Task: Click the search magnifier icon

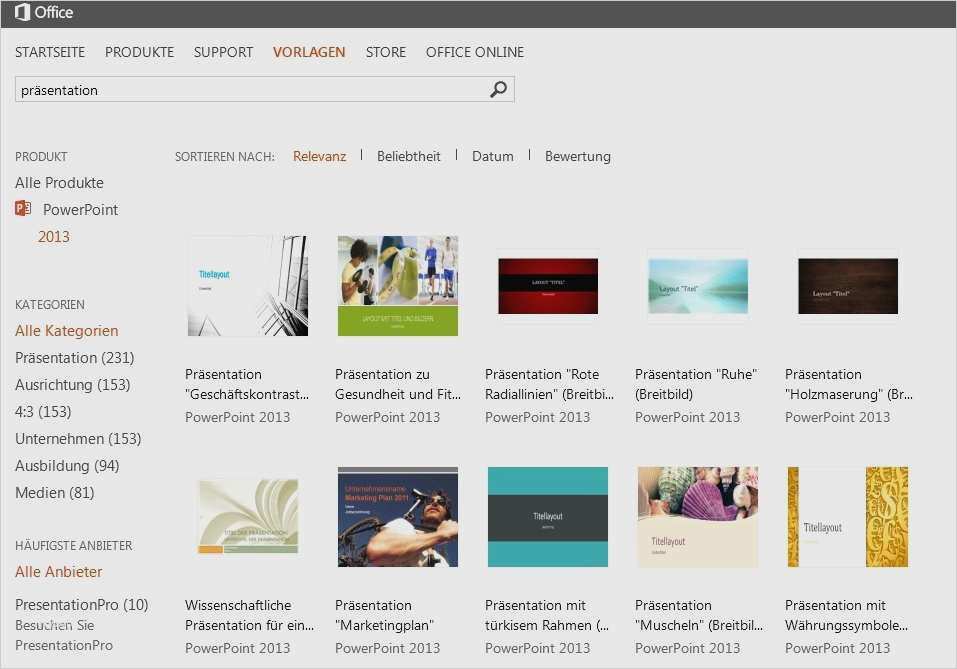Action: (498, 90)
